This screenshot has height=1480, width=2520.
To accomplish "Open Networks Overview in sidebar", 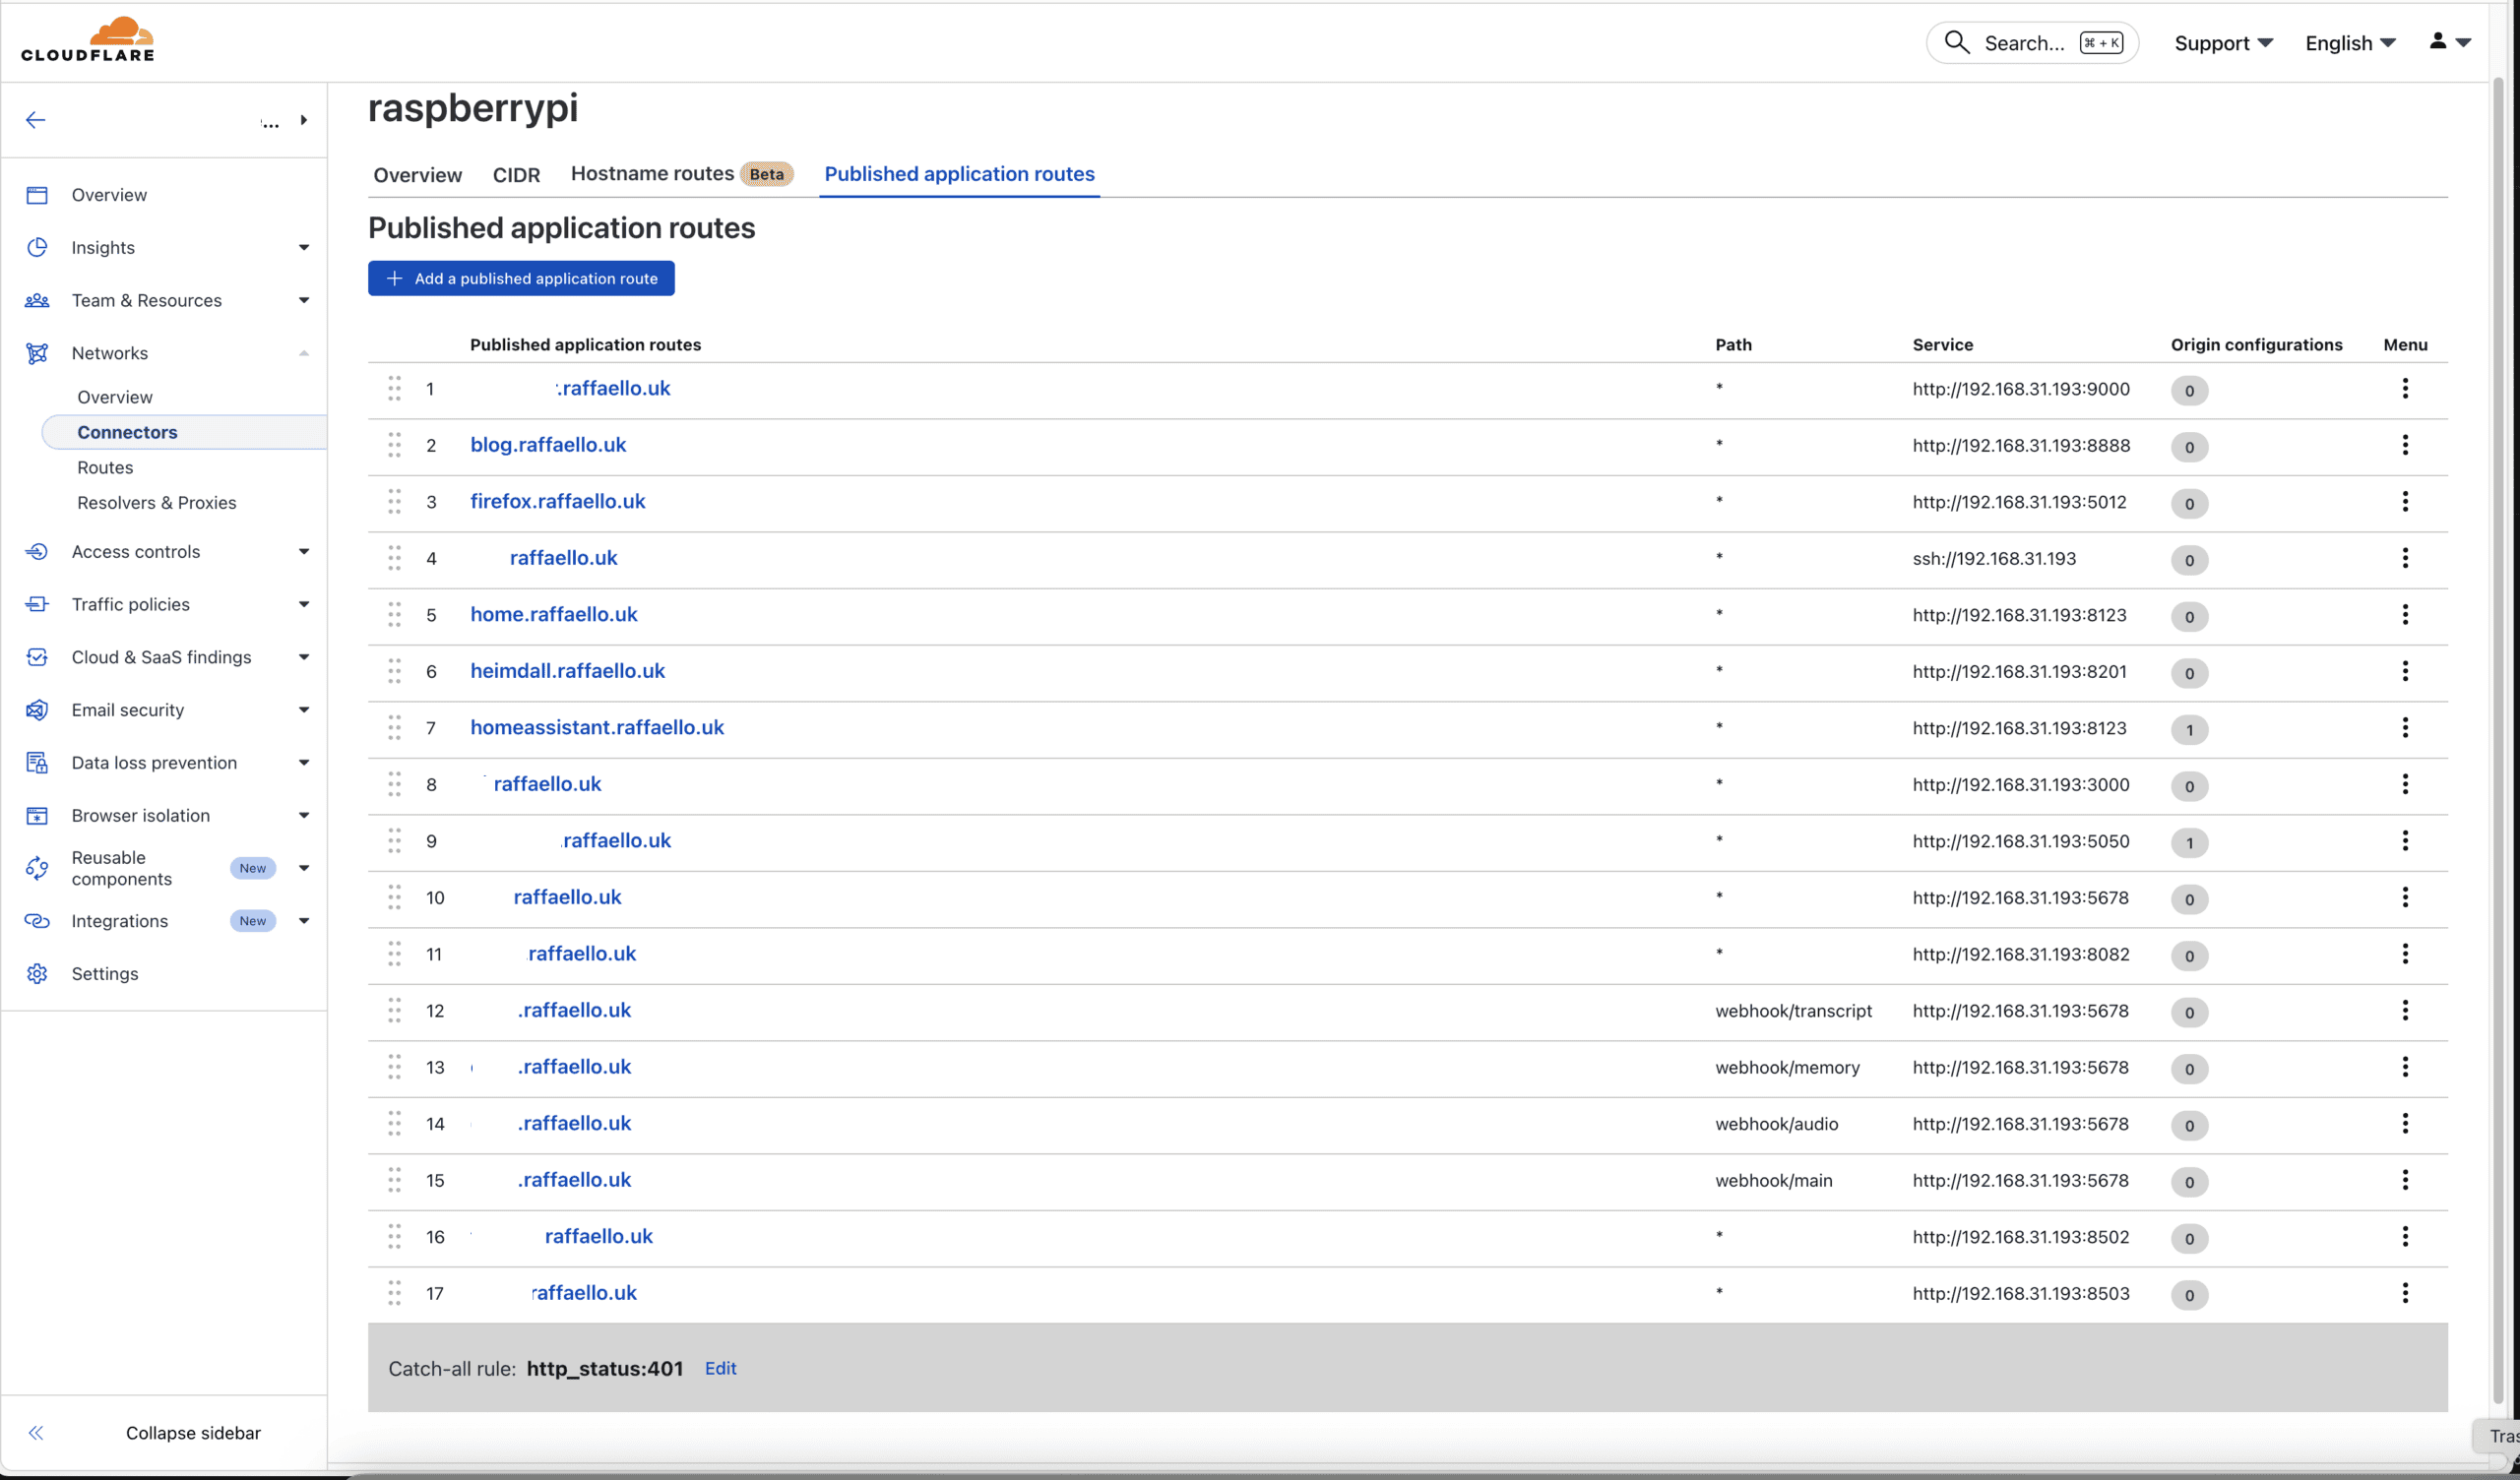I will click(115, 397).
